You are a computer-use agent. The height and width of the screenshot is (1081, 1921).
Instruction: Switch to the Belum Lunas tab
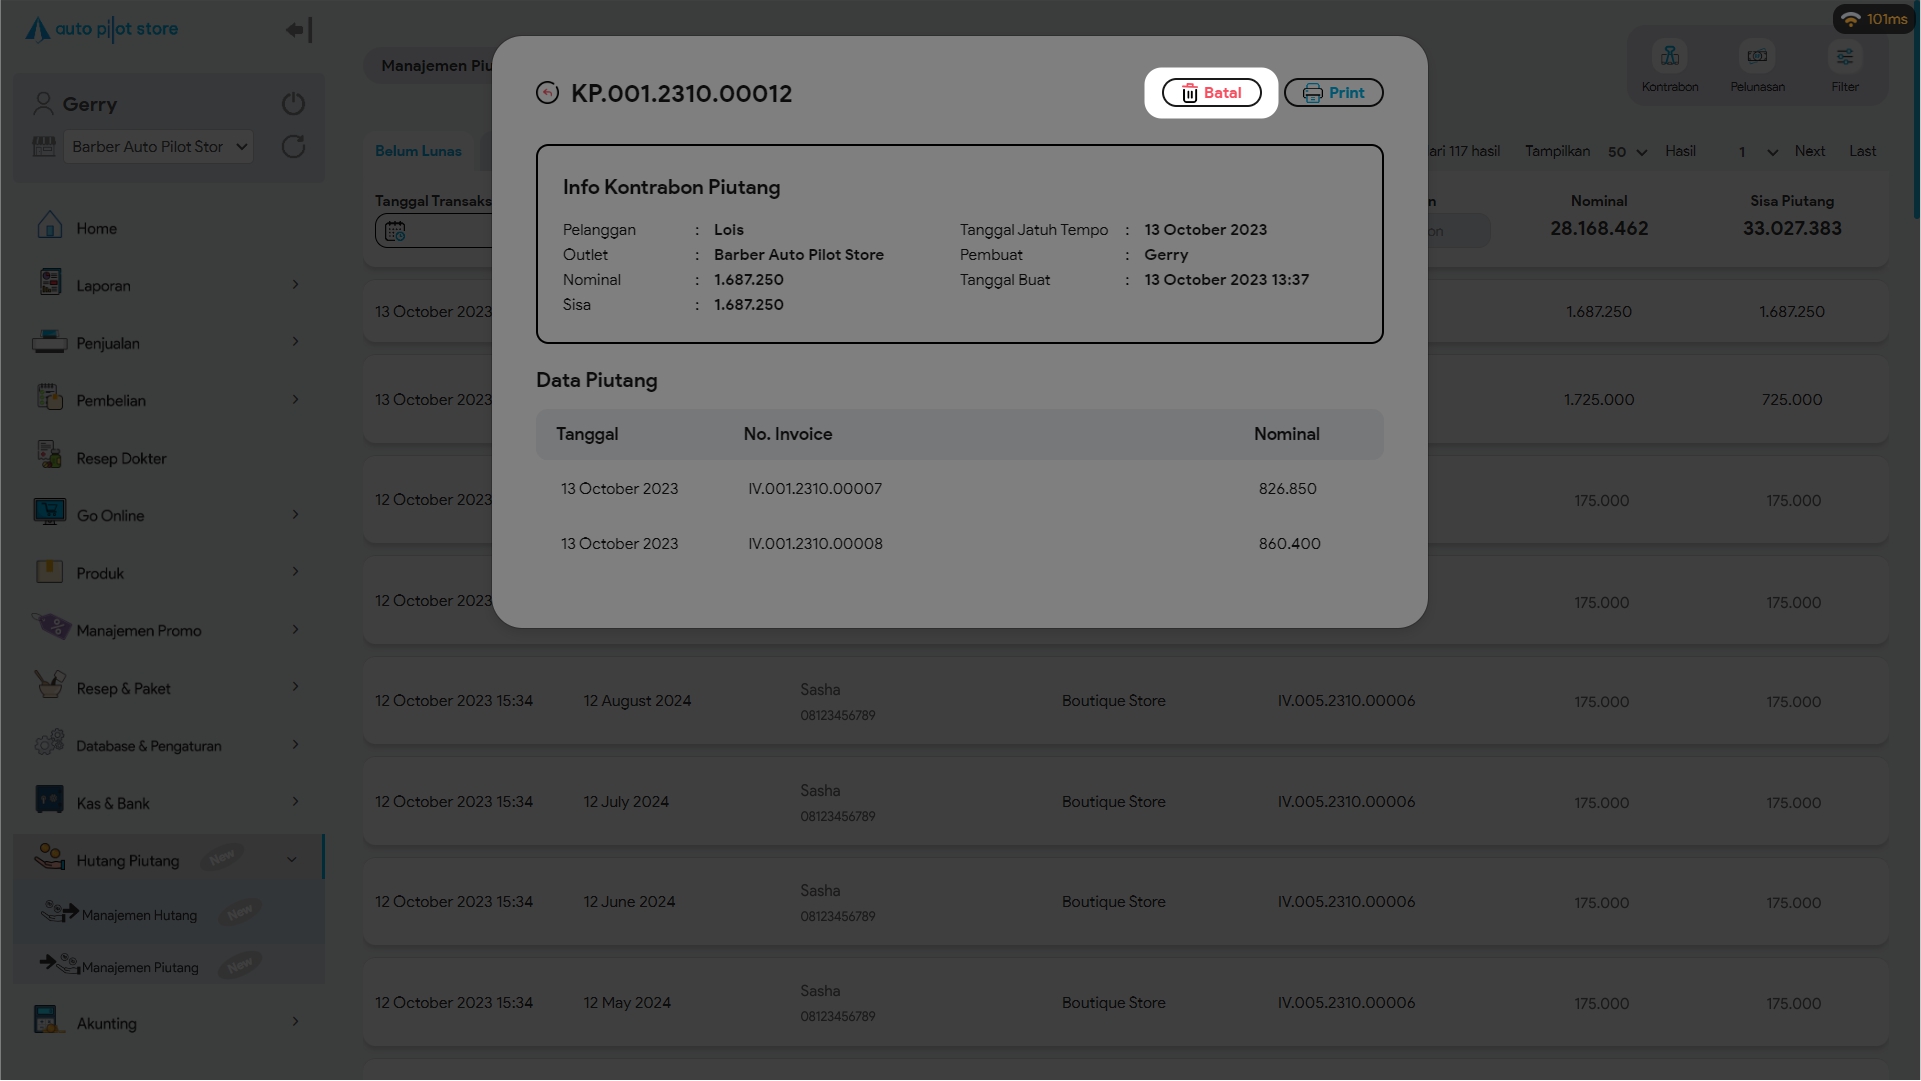coord(418,151)
